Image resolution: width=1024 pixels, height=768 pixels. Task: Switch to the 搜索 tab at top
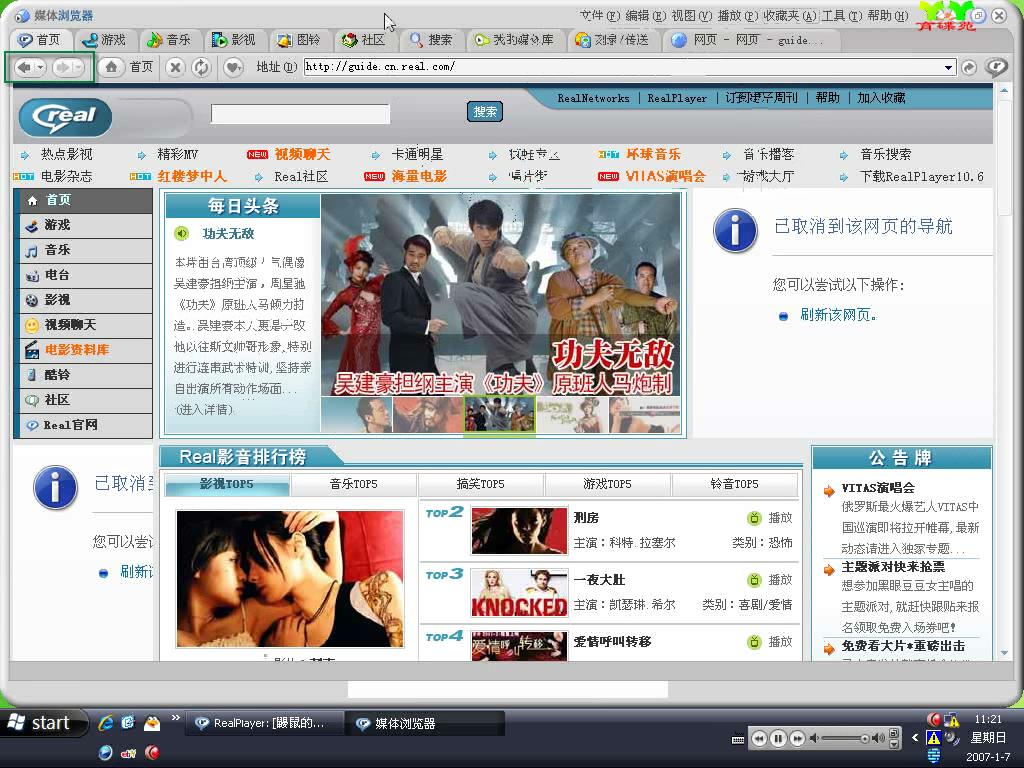click(x=431, y=40)
